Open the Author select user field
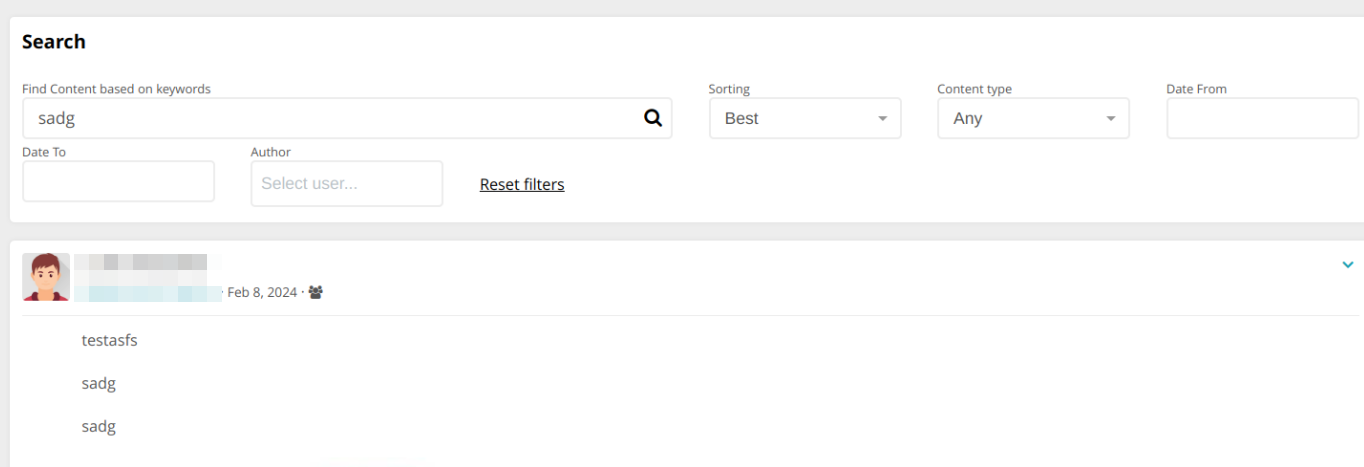This screenshot has width=1364, height=467. coord(347,184)
